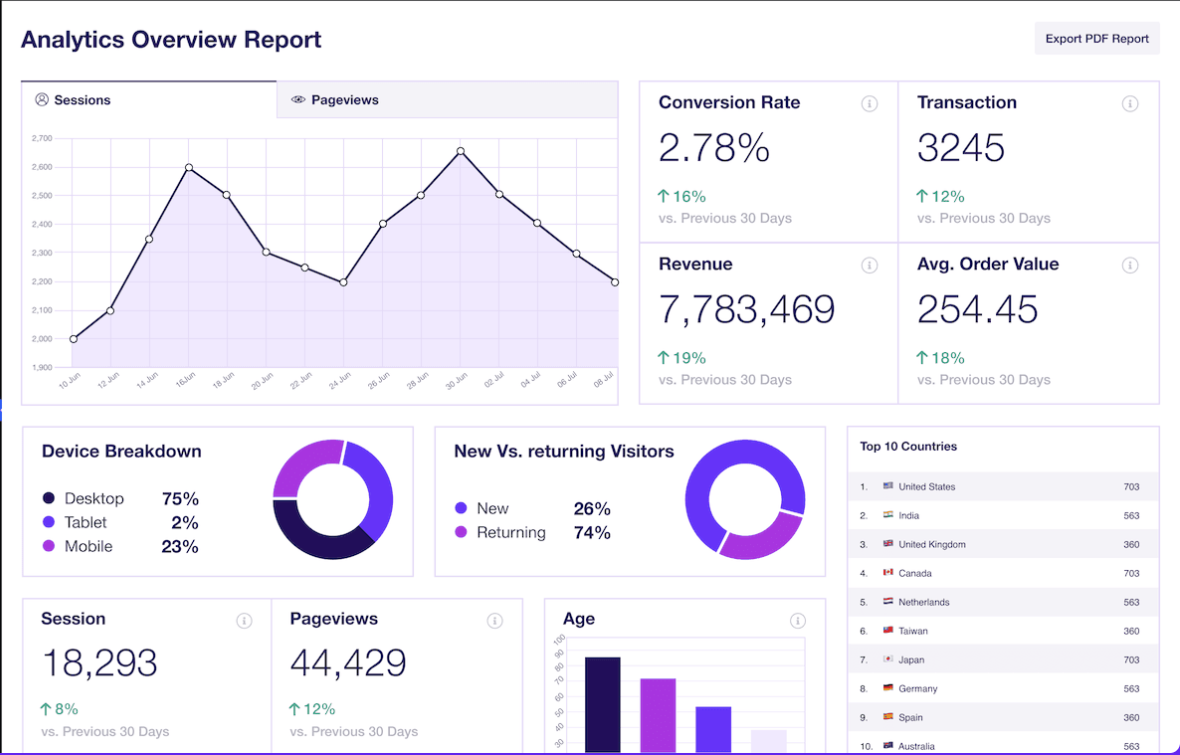Click the New visitors legend dot
This screenshot has width=1180, height=755.
pos(461,508)
